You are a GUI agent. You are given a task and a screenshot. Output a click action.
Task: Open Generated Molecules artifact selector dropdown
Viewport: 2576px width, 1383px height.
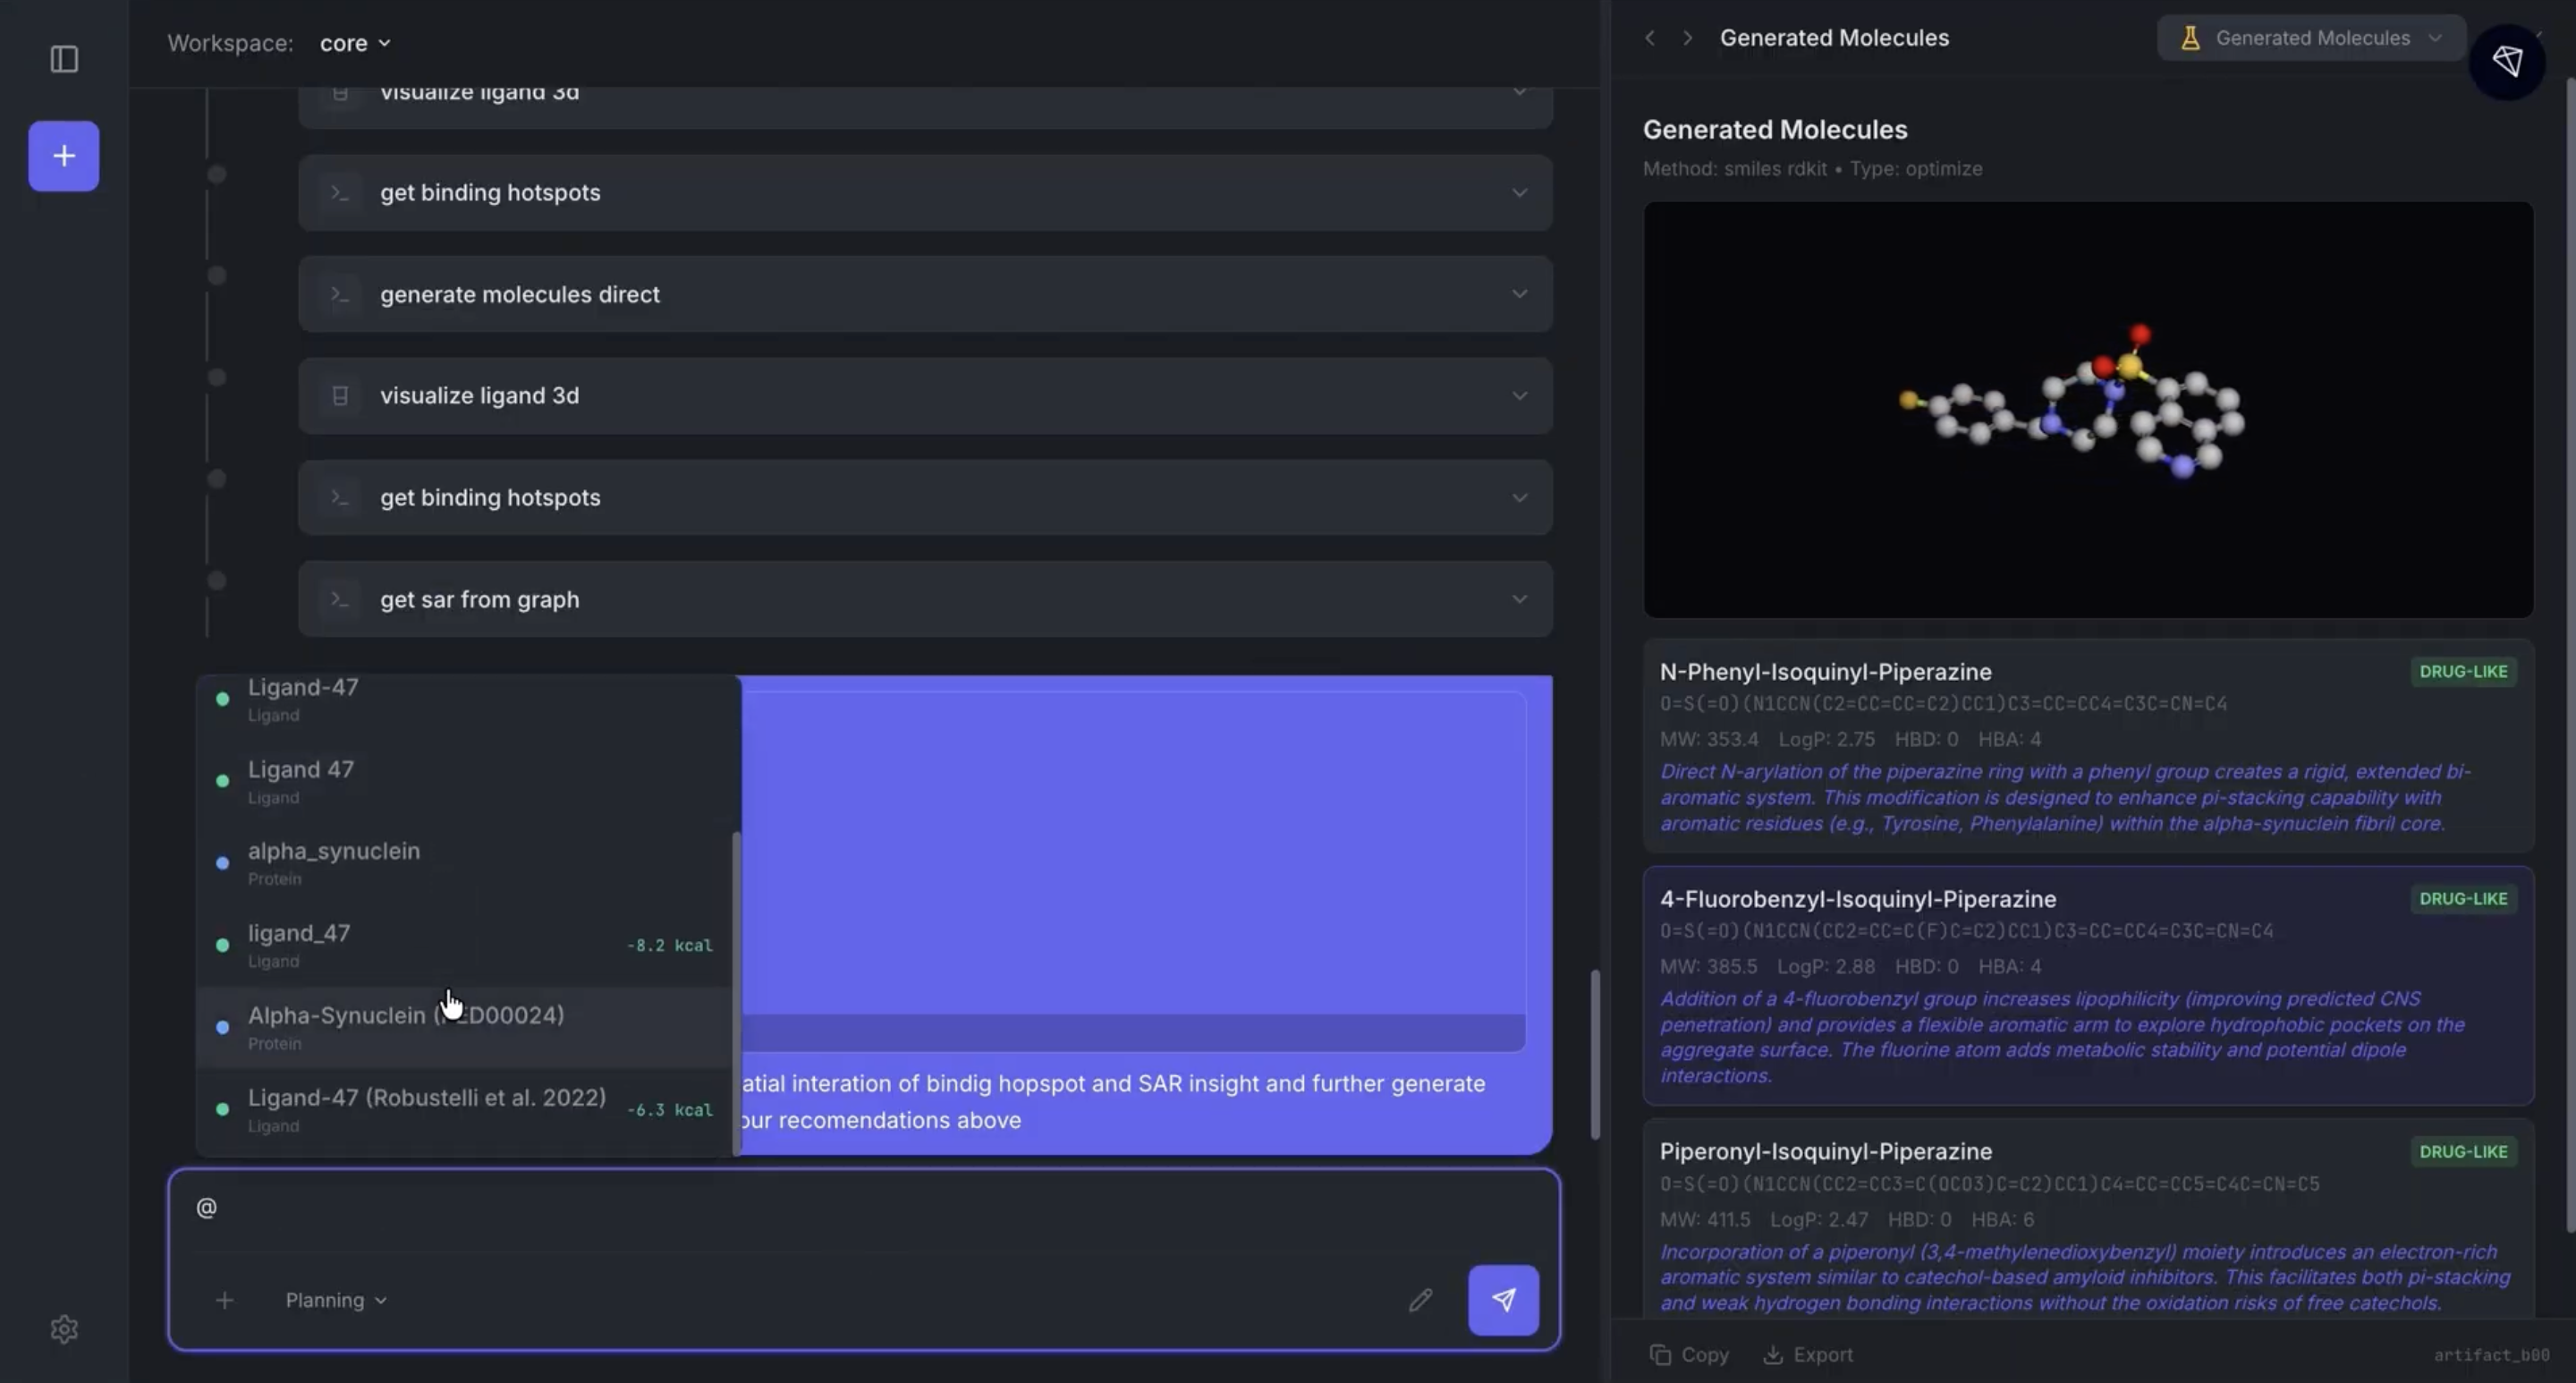coord(2311,38)
